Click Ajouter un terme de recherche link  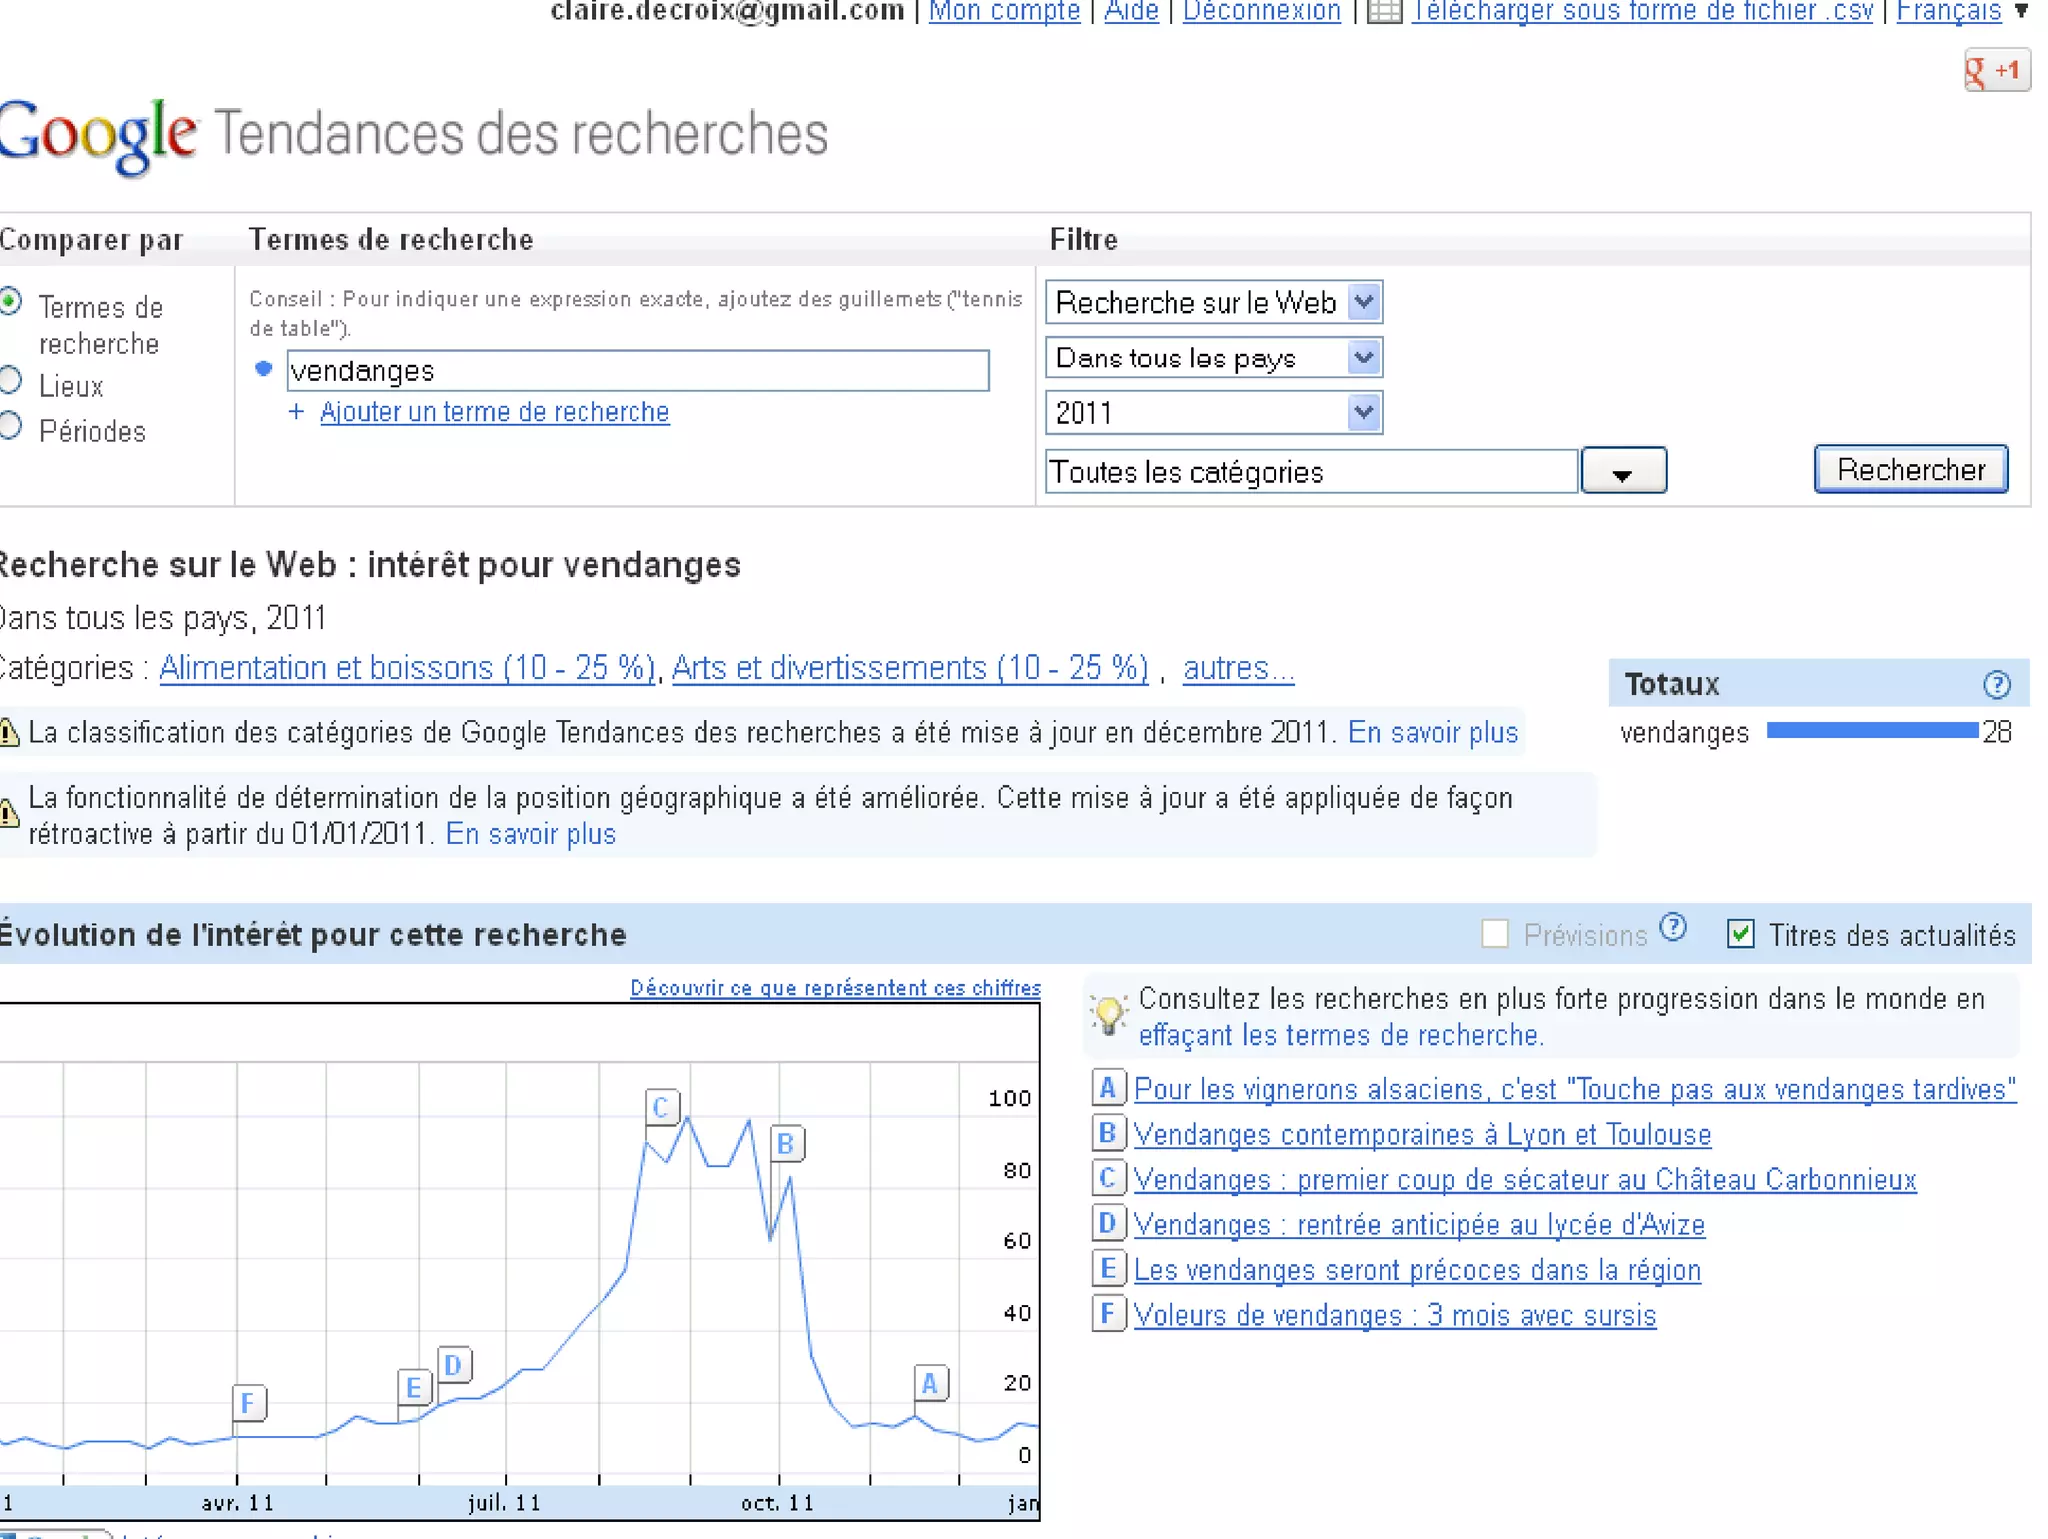point(494,412)
